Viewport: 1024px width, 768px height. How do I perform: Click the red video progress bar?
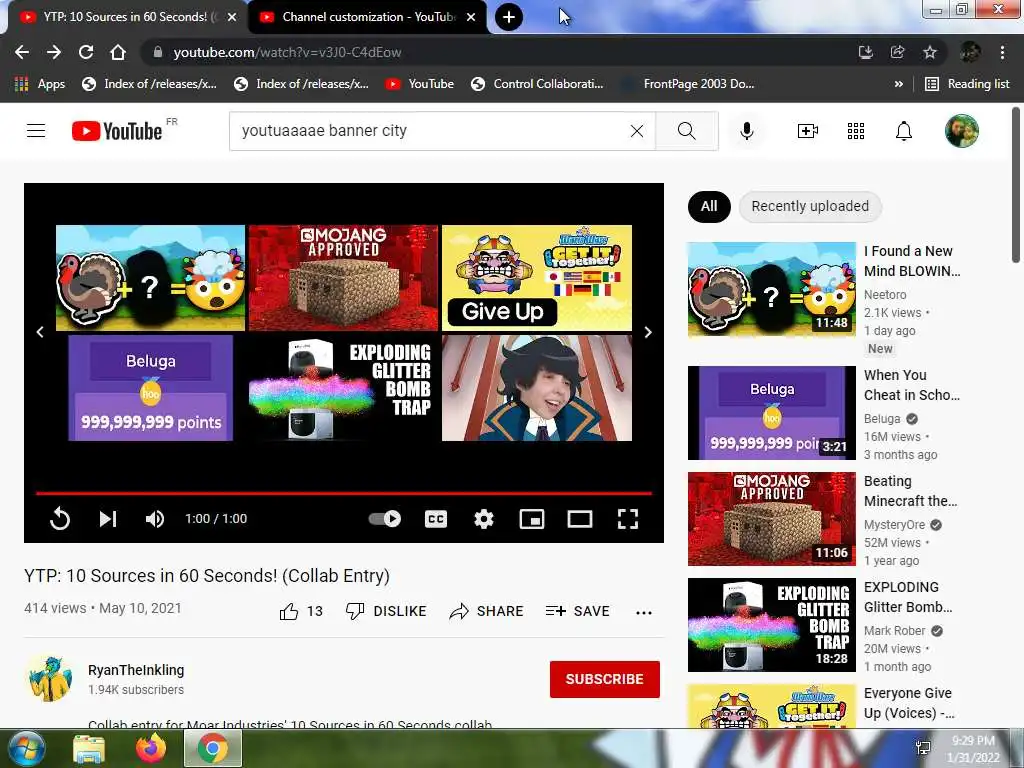[344, 493]
